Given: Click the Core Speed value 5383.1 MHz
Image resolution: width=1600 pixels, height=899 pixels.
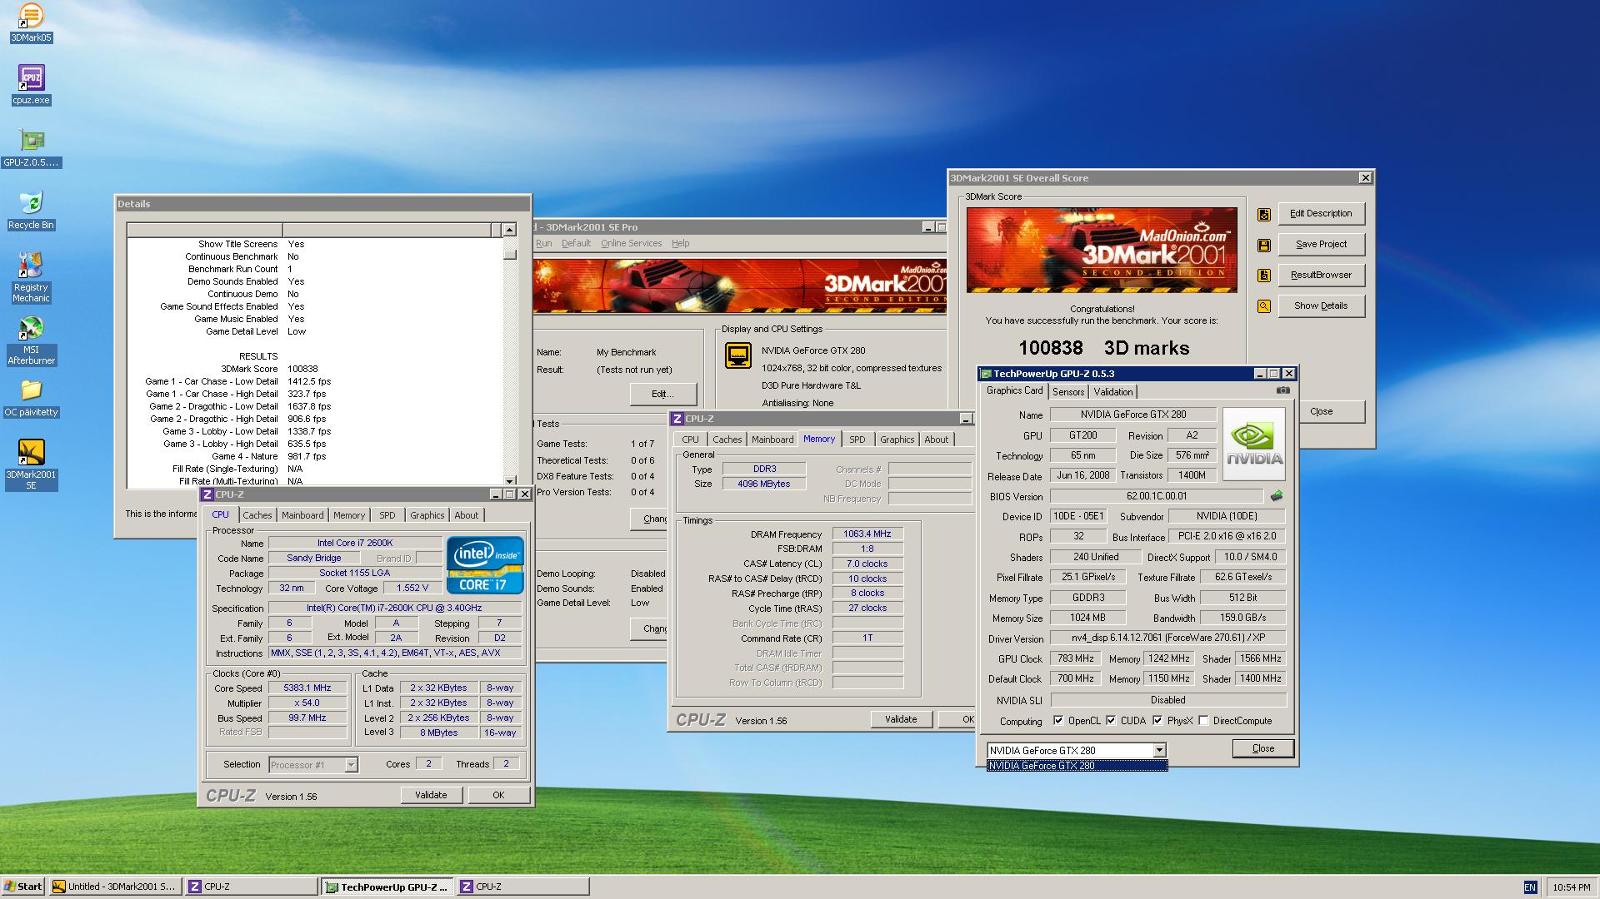Looking at the screenshot, I should coord(307,688).
